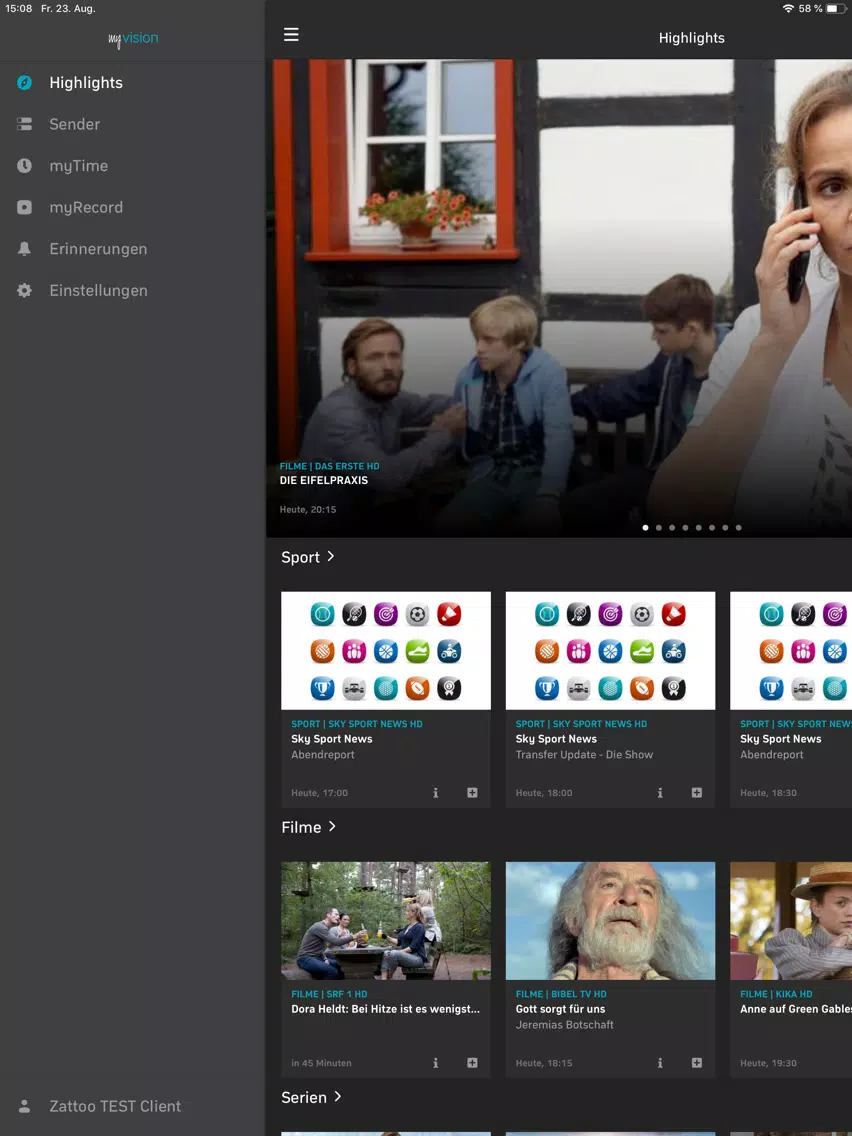The image size is (852, 1136).
Task: Open Sky Sport News 18:30 thumbnail
Action: tap(791, 651)
